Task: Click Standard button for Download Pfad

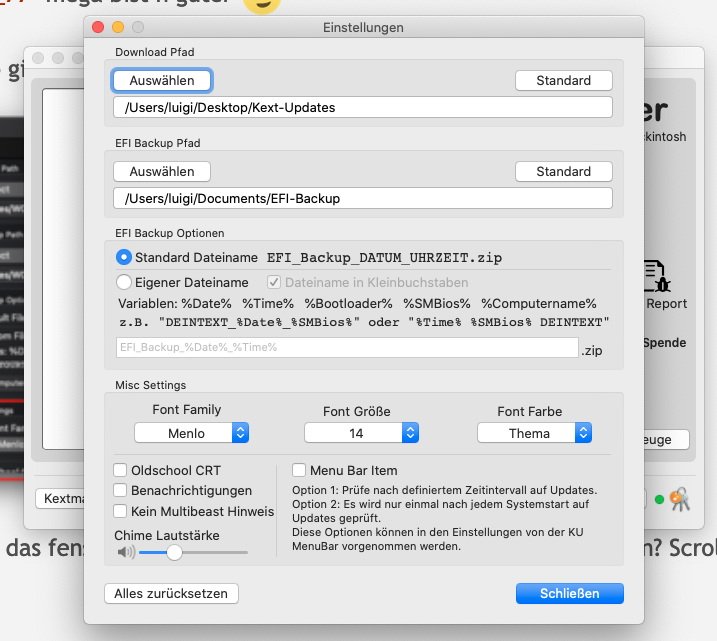Action: (563, 80)
